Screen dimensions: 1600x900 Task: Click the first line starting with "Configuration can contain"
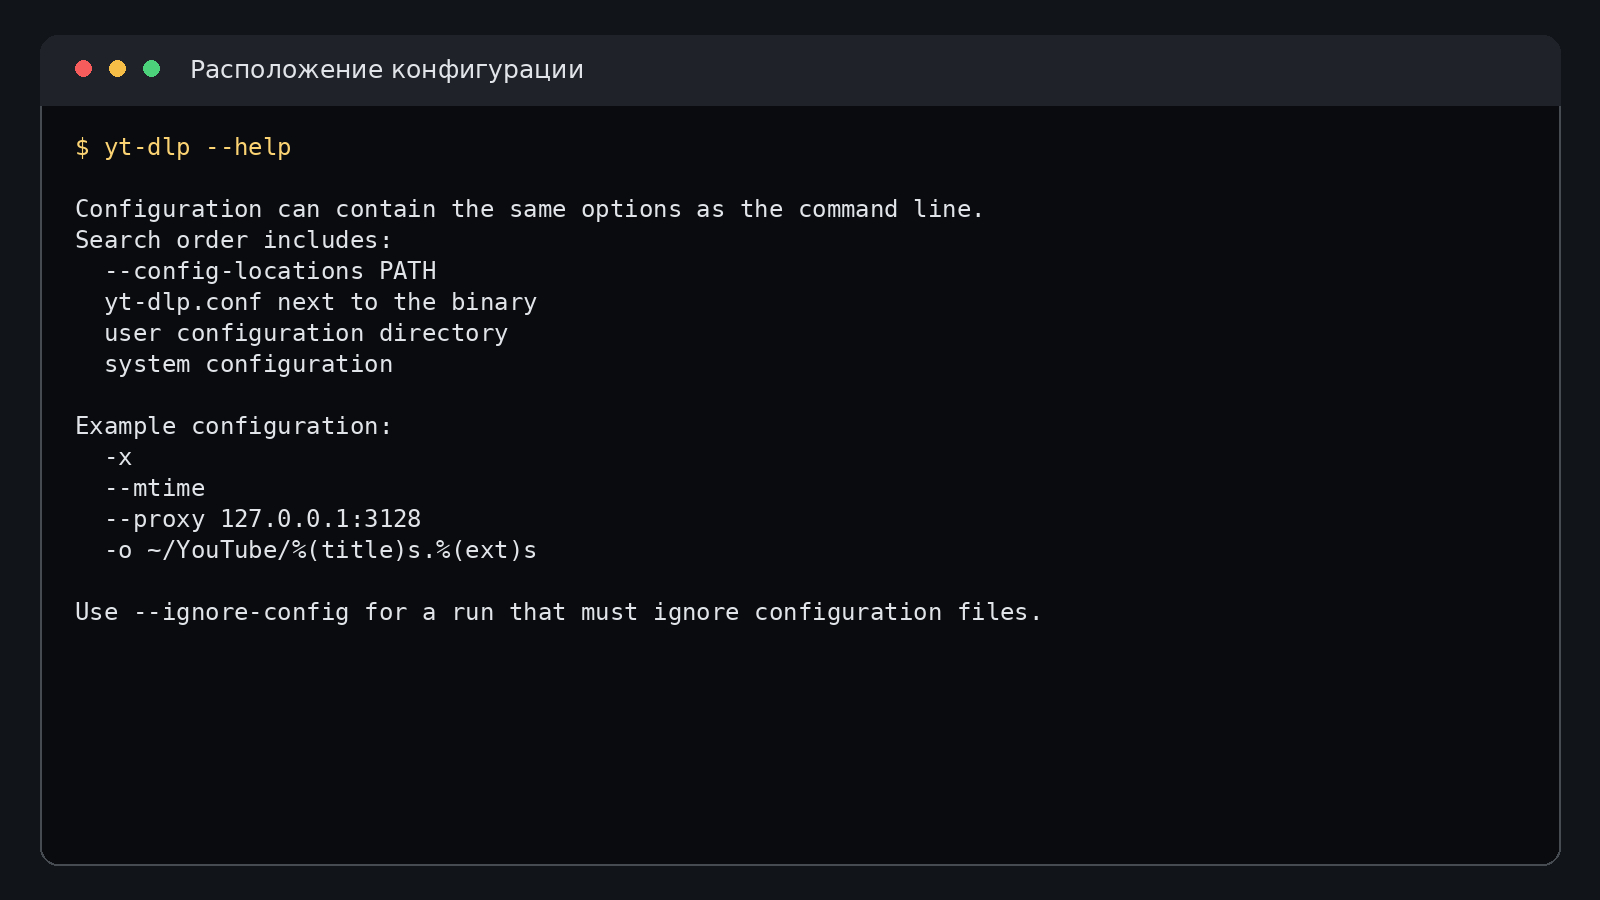click(530, 209)
